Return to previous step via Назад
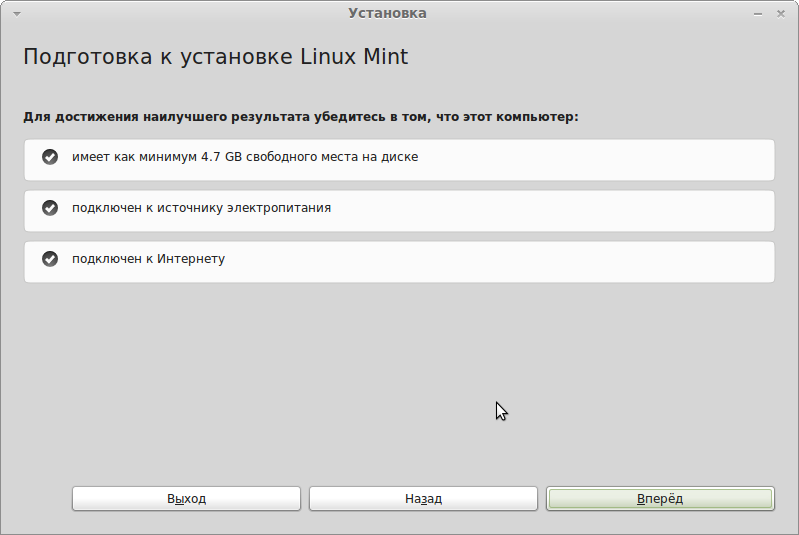The height and width of the screenshot is (535, 799). tap(423, 498)
